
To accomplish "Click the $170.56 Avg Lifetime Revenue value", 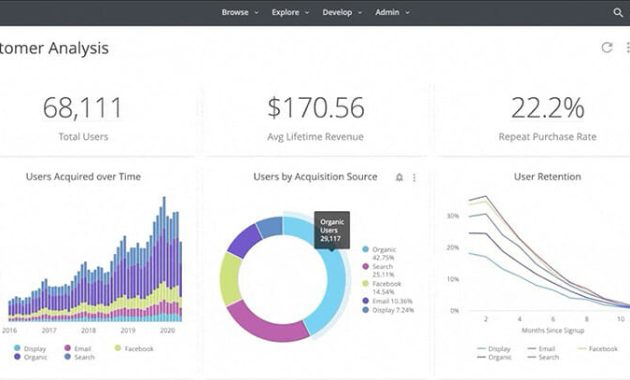I will coord(316,108).
